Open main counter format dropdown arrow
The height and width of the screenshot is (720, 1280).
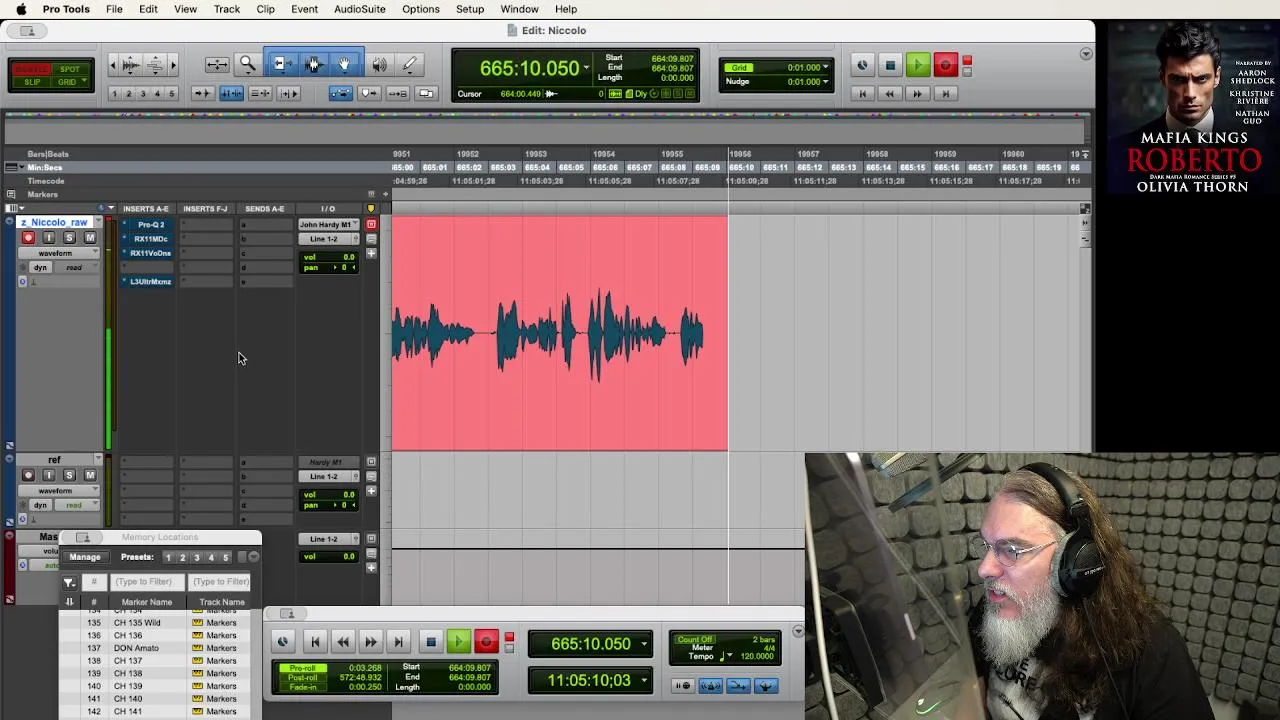pyautogui.click(x=586, y=68)
